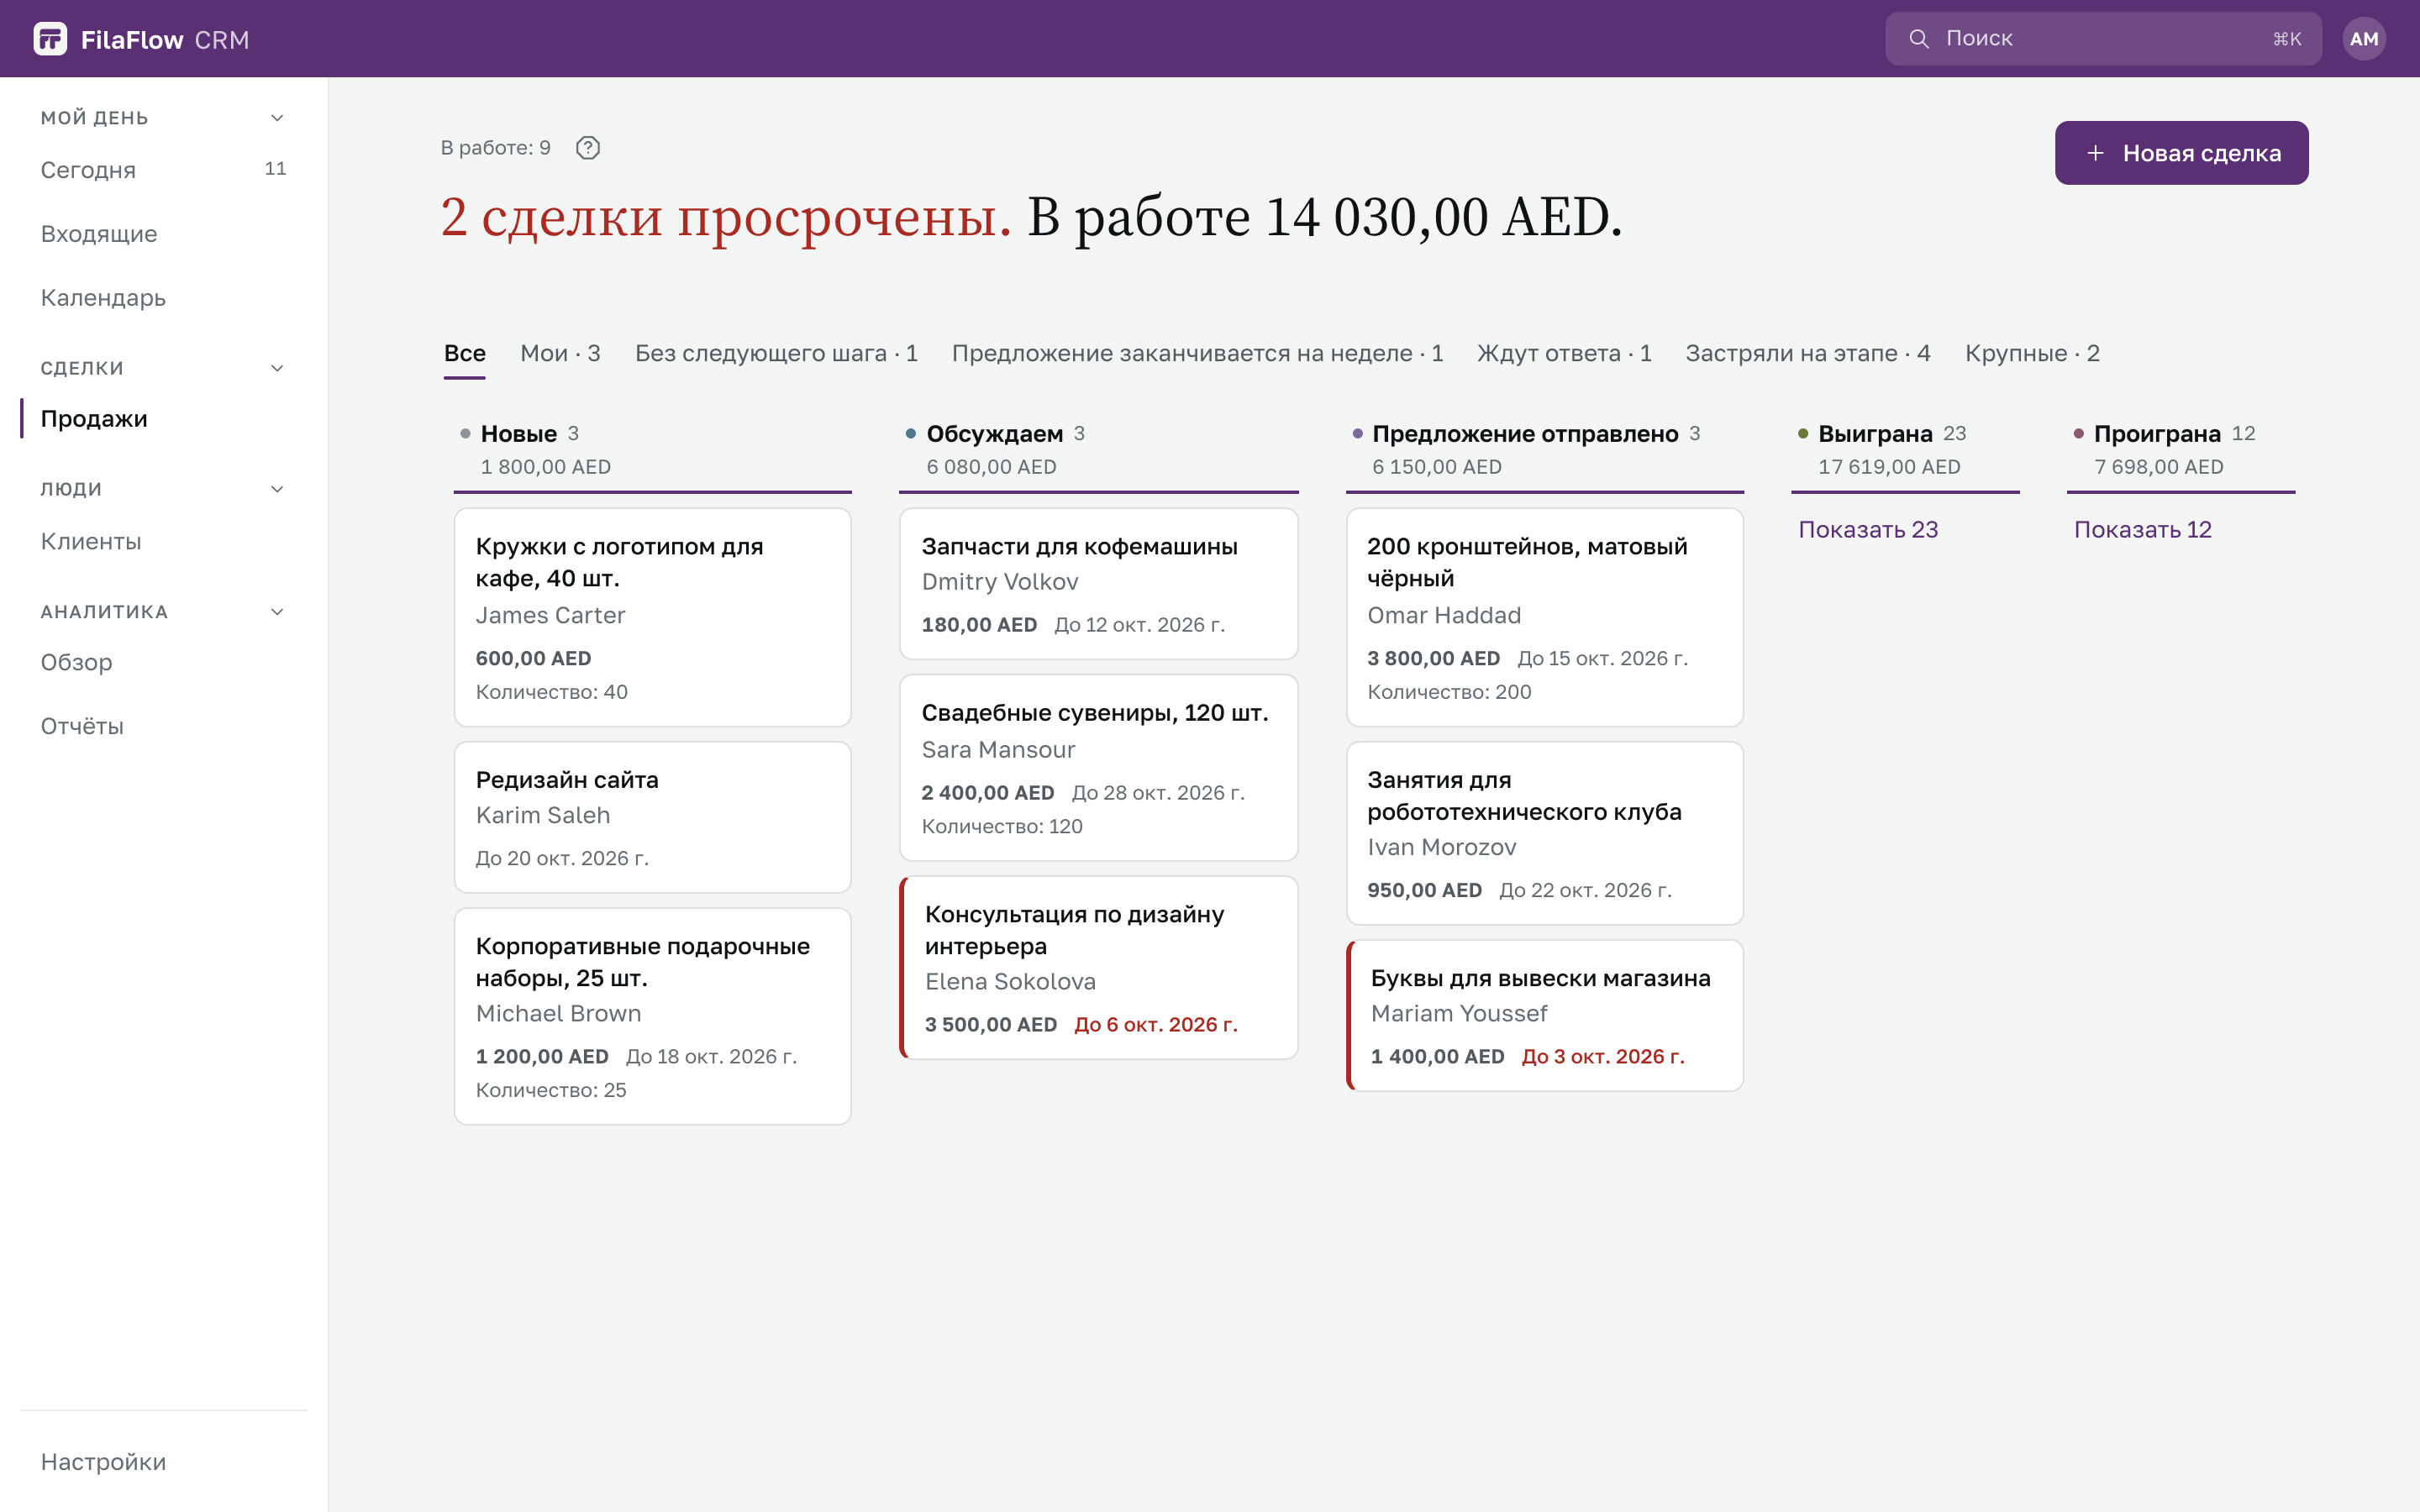
Task: Open the help icon next to В работе: 9
Action: point(588,148)
